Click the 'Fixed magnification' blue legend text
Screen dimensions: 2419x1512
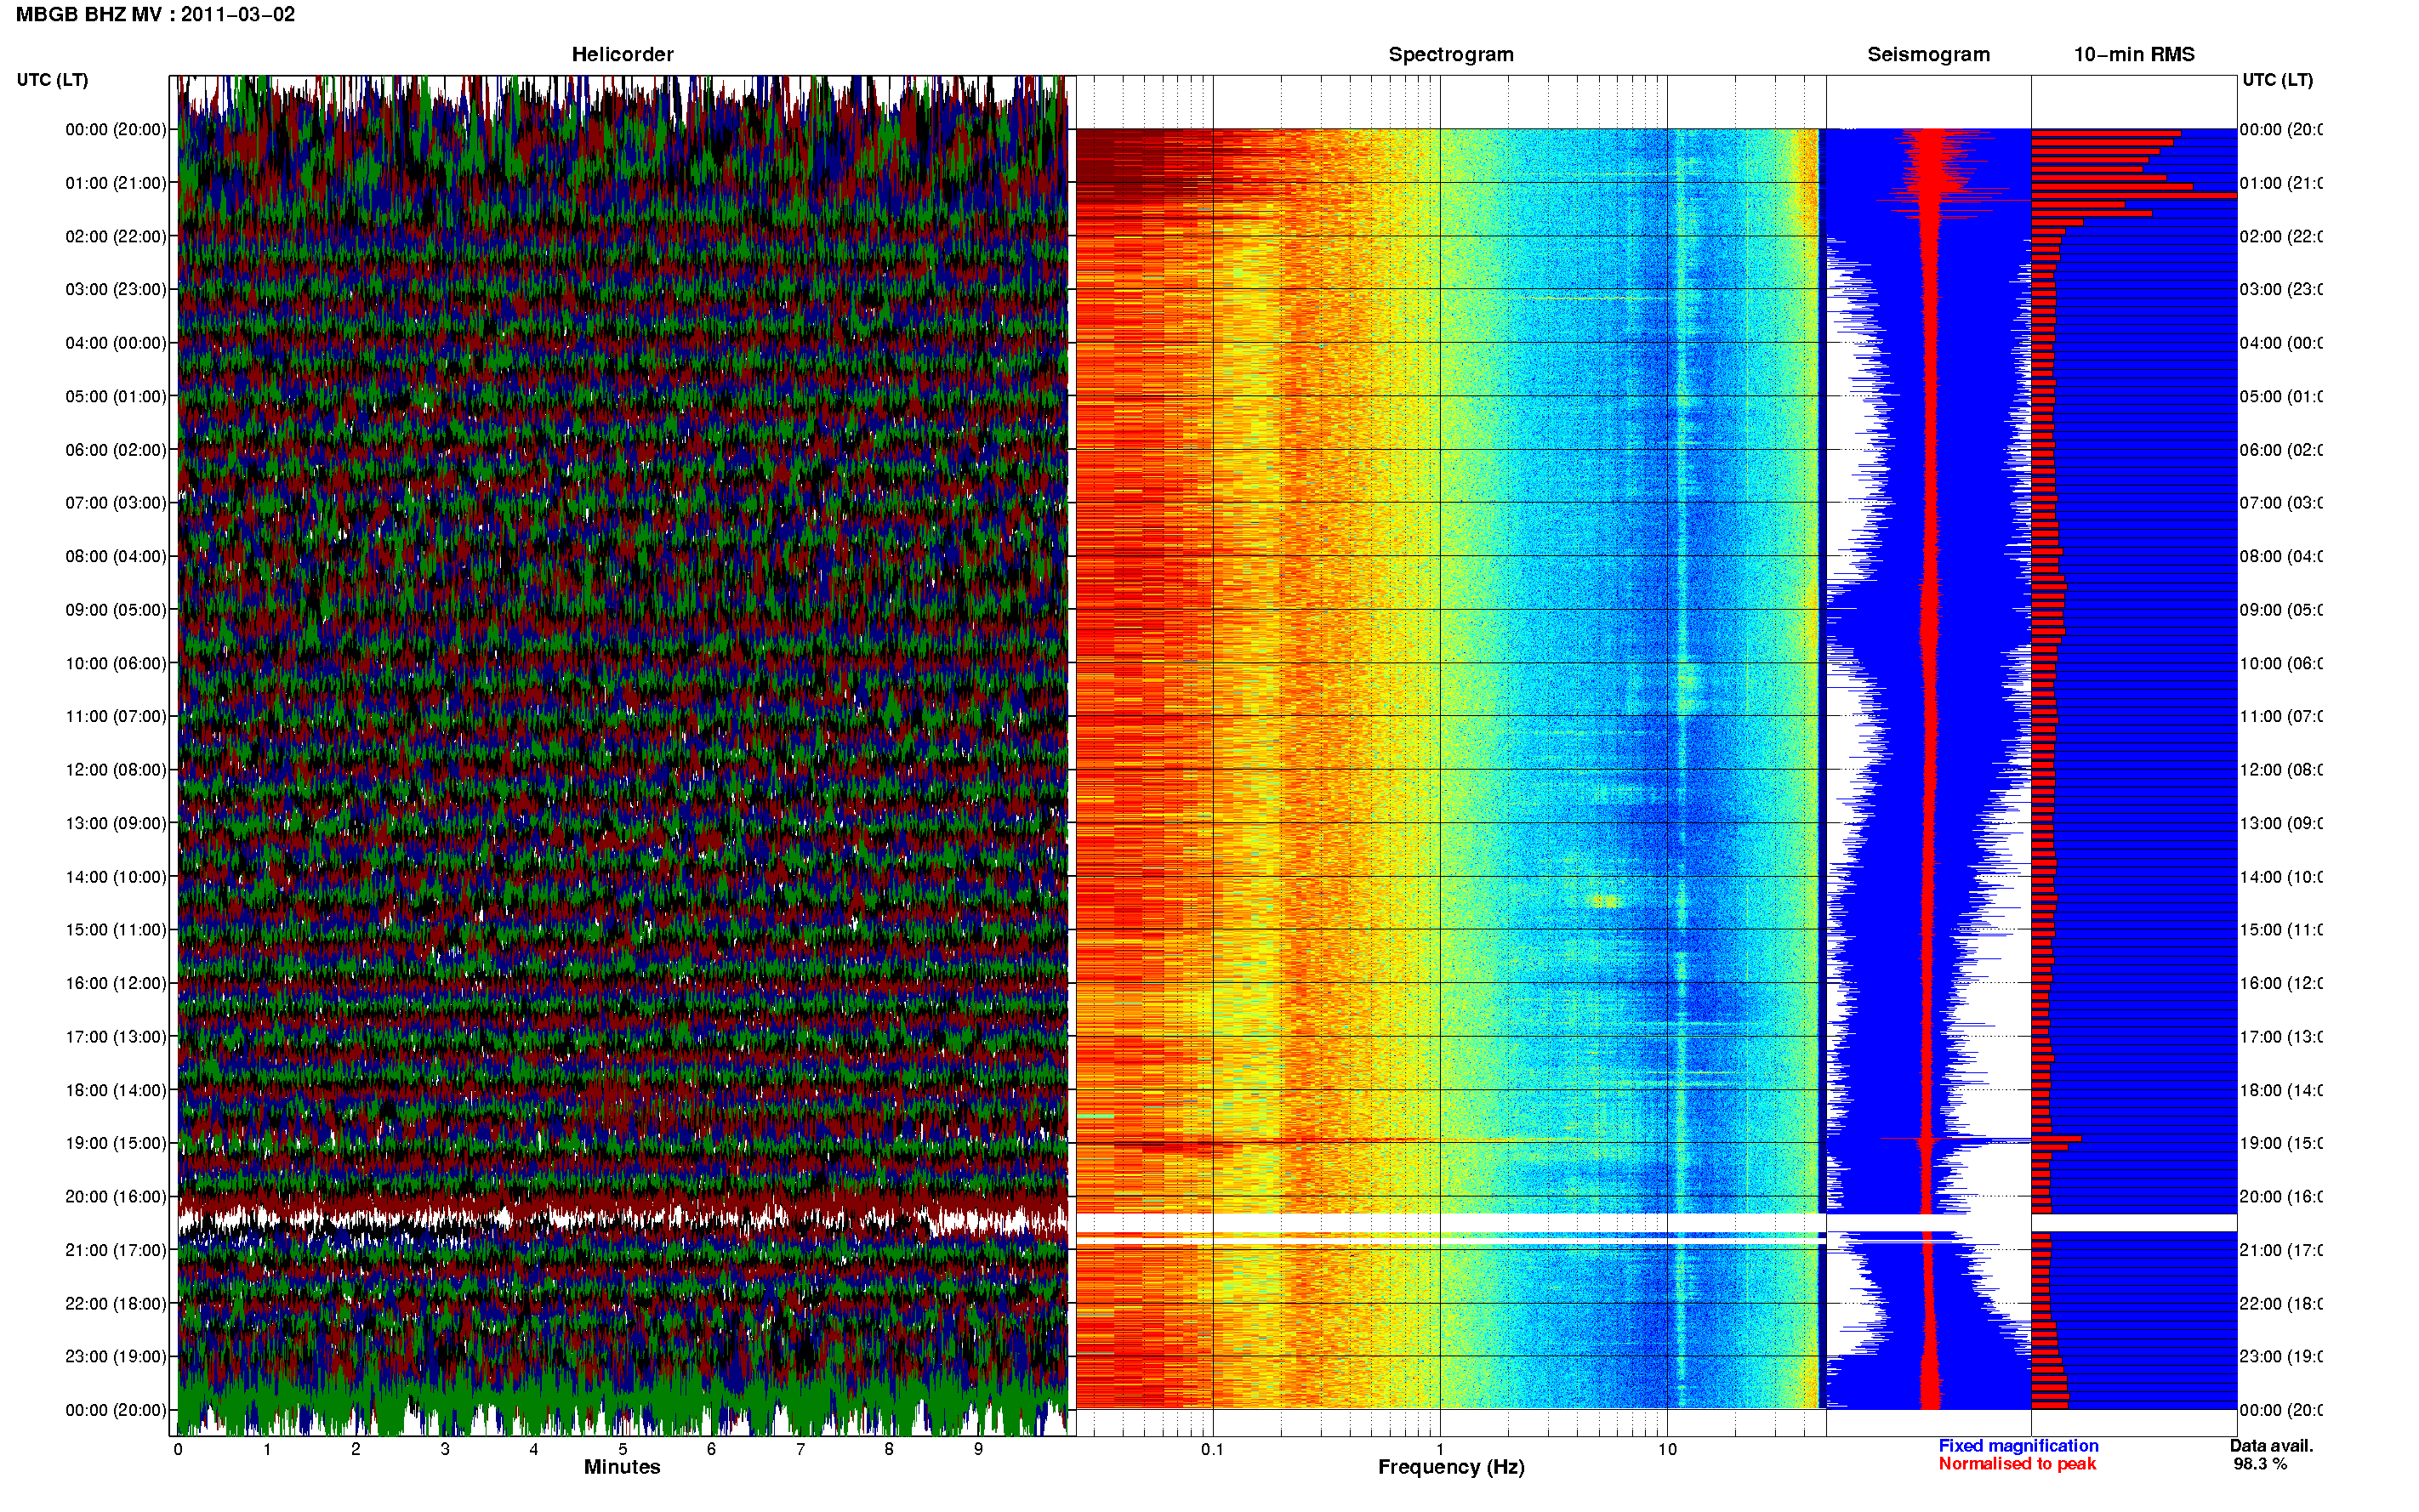[2018, 1446]
